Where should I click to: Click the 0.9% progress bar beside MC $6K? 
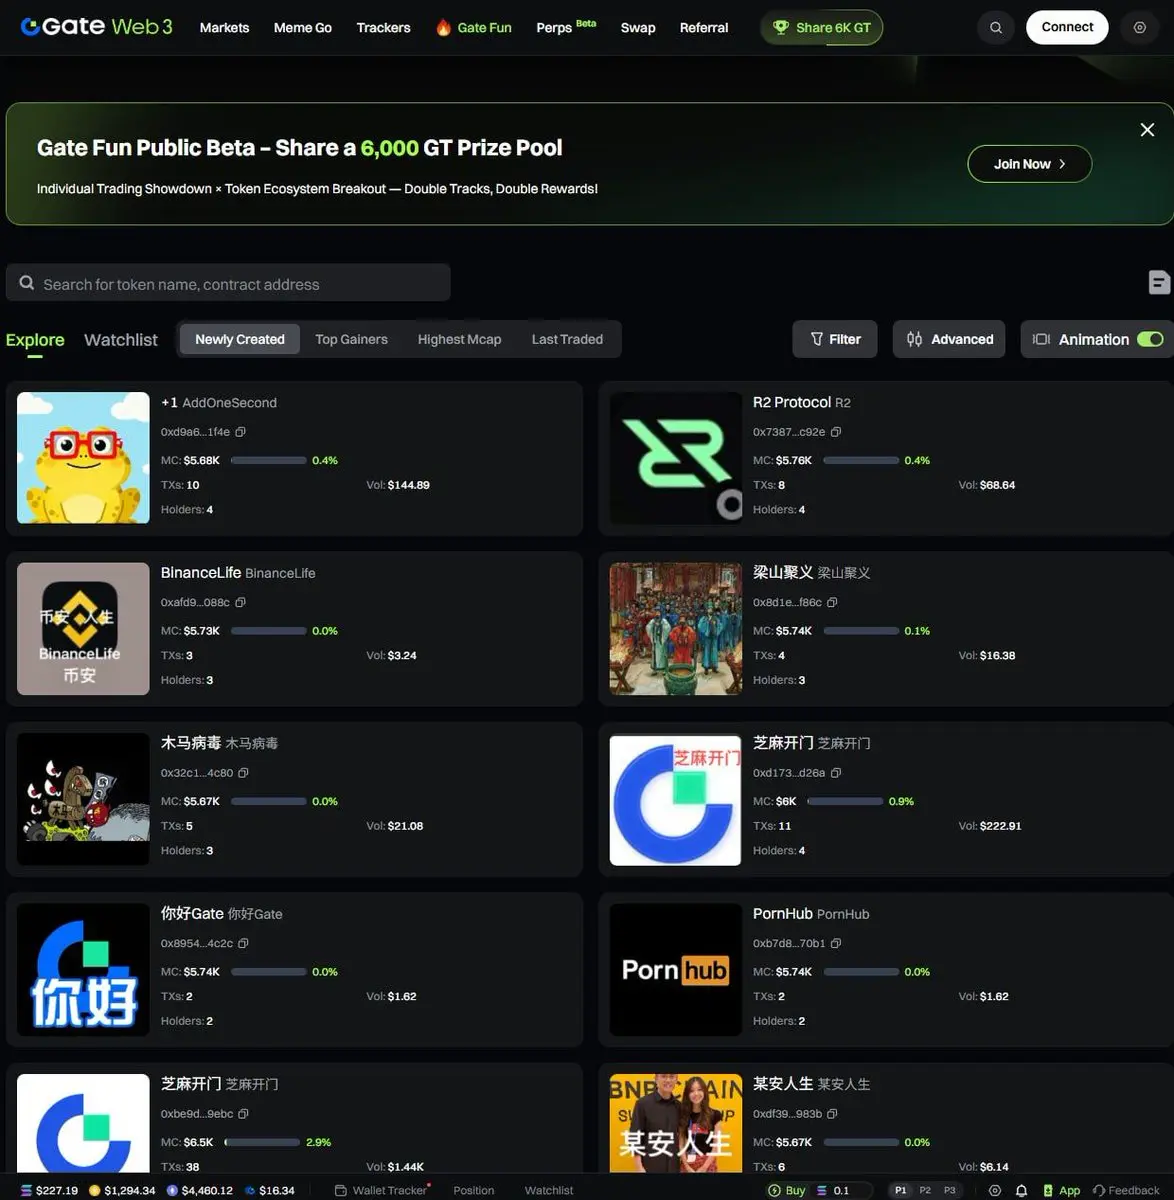pyautogui.click(x=846, y=801)
